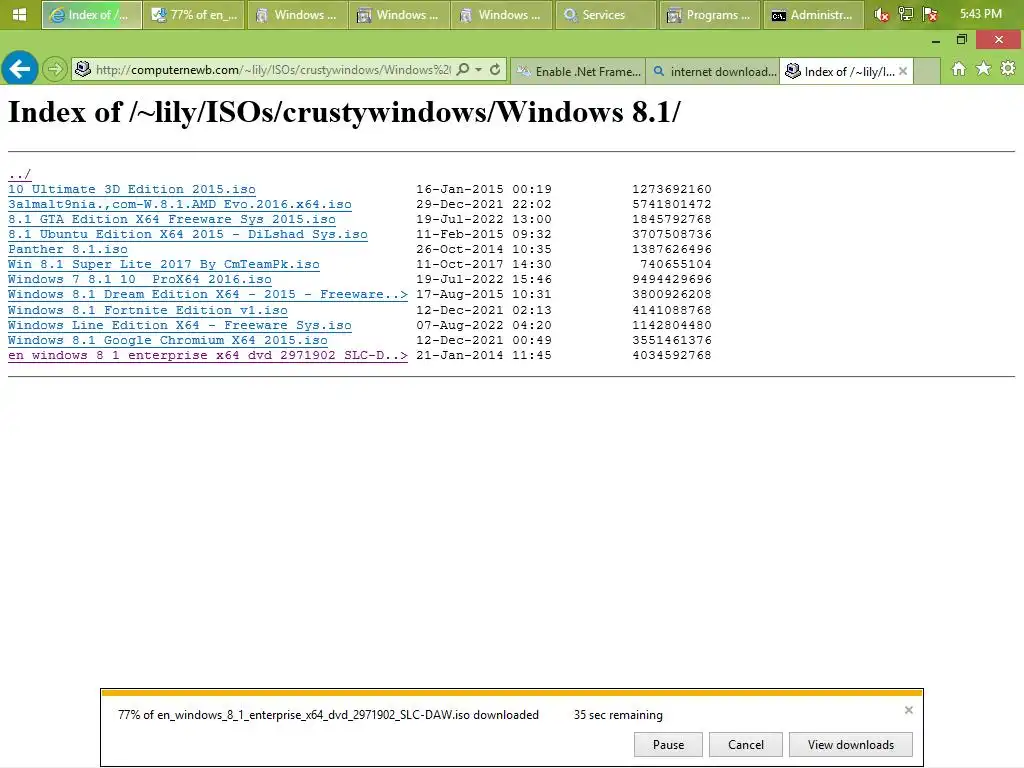Click the 35 sec remaining text
The height and width of the screenshot is (768, 1024).
(618, 715)
